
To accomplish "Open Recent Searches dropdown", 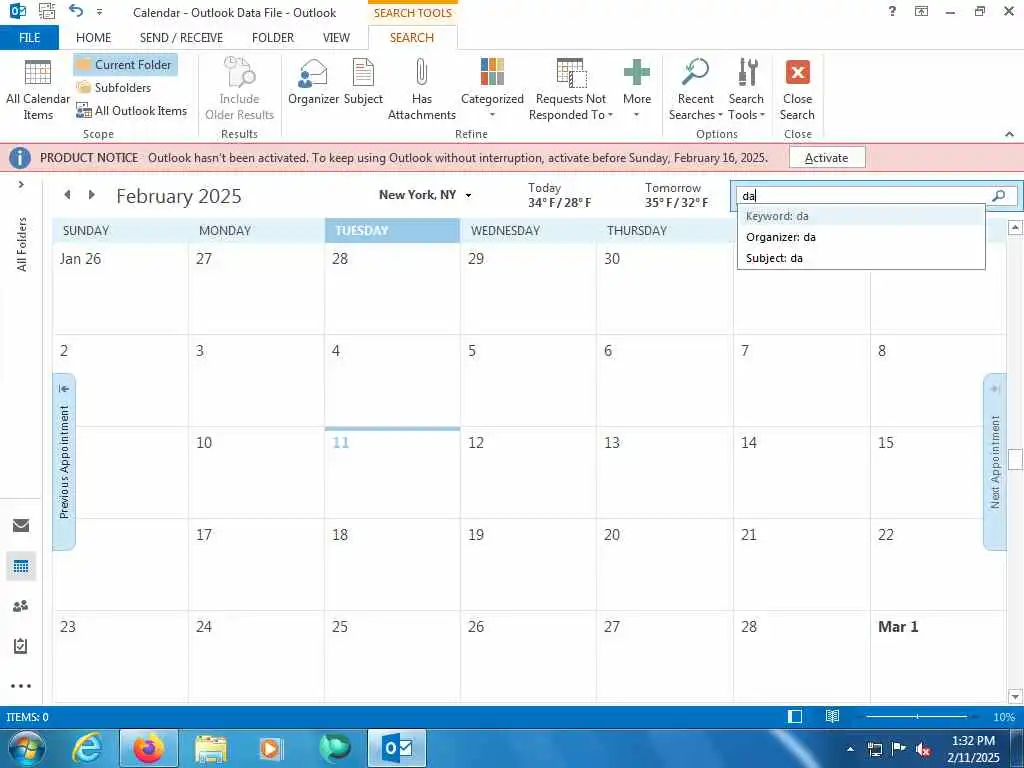I will tap(695, 89).
